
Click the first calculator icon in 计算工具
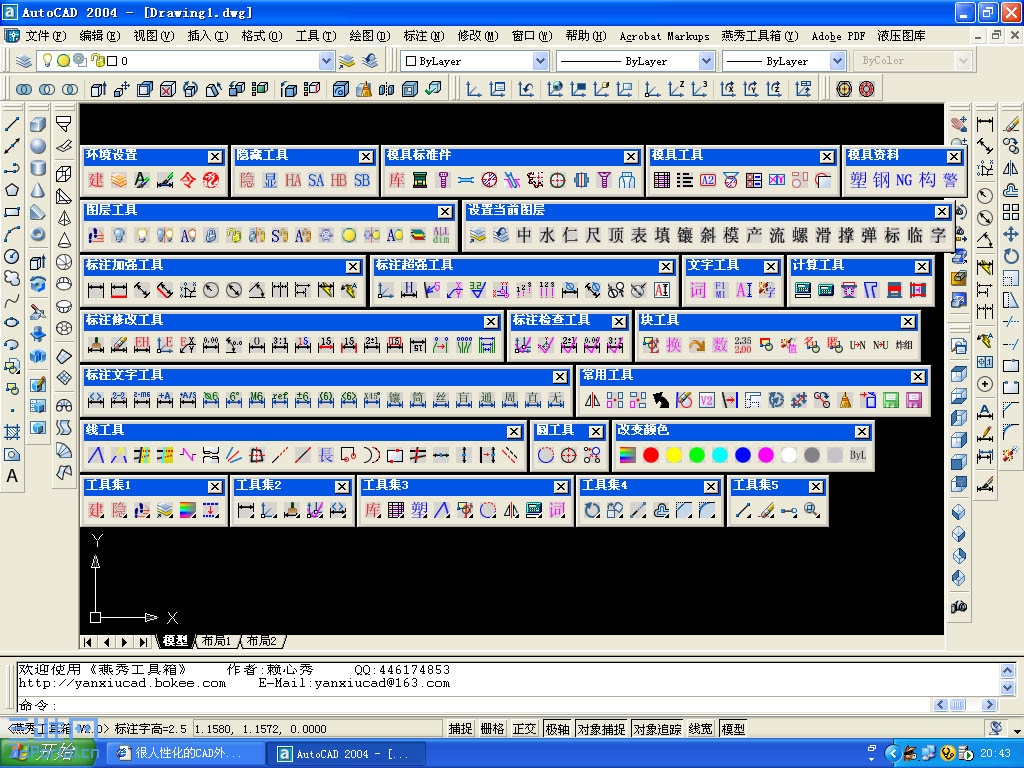point(803,290)
